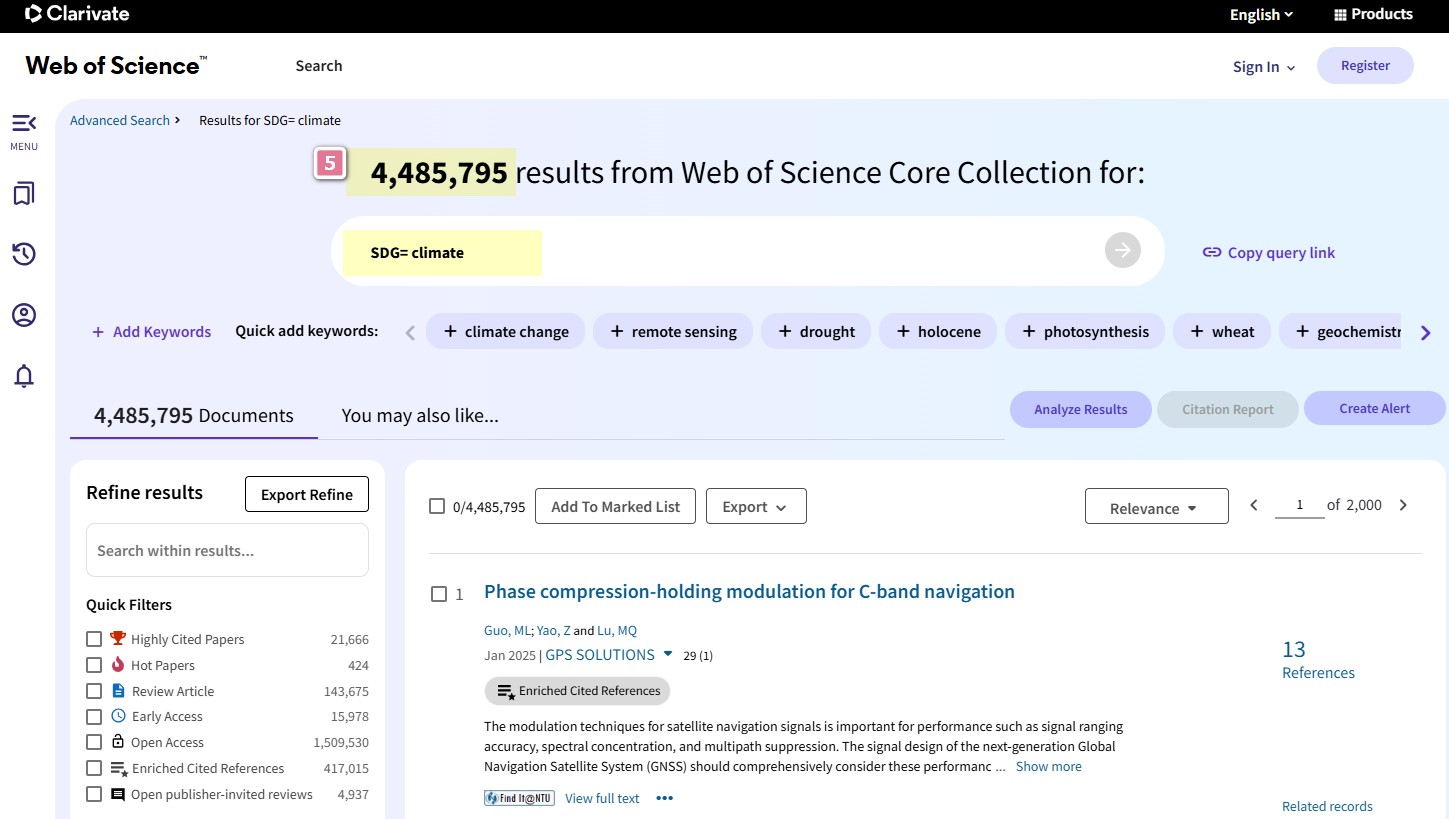Add the wheat keyword chip
The width and height of the screenshot is (1449, 819).
1222,332
